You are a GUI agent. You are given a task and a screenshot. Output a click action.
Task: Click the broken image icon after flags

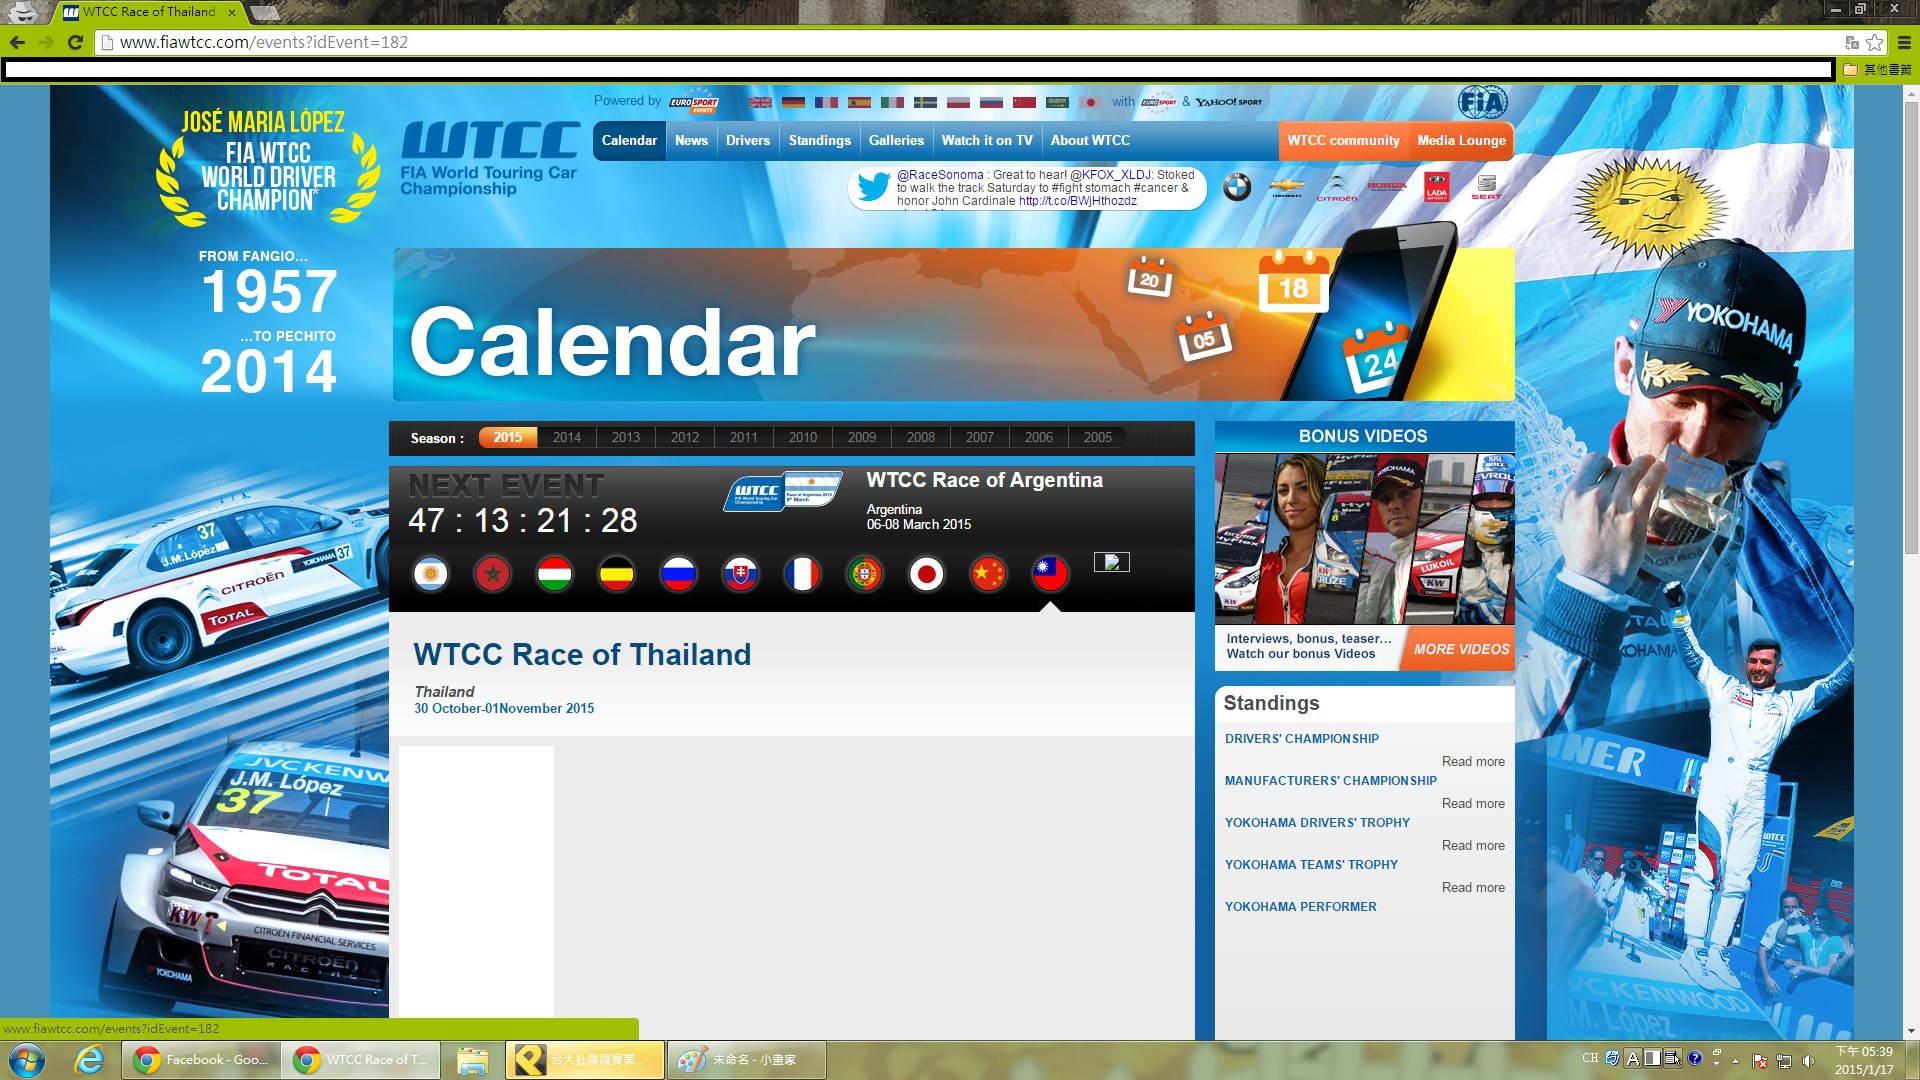point(1112,562)
